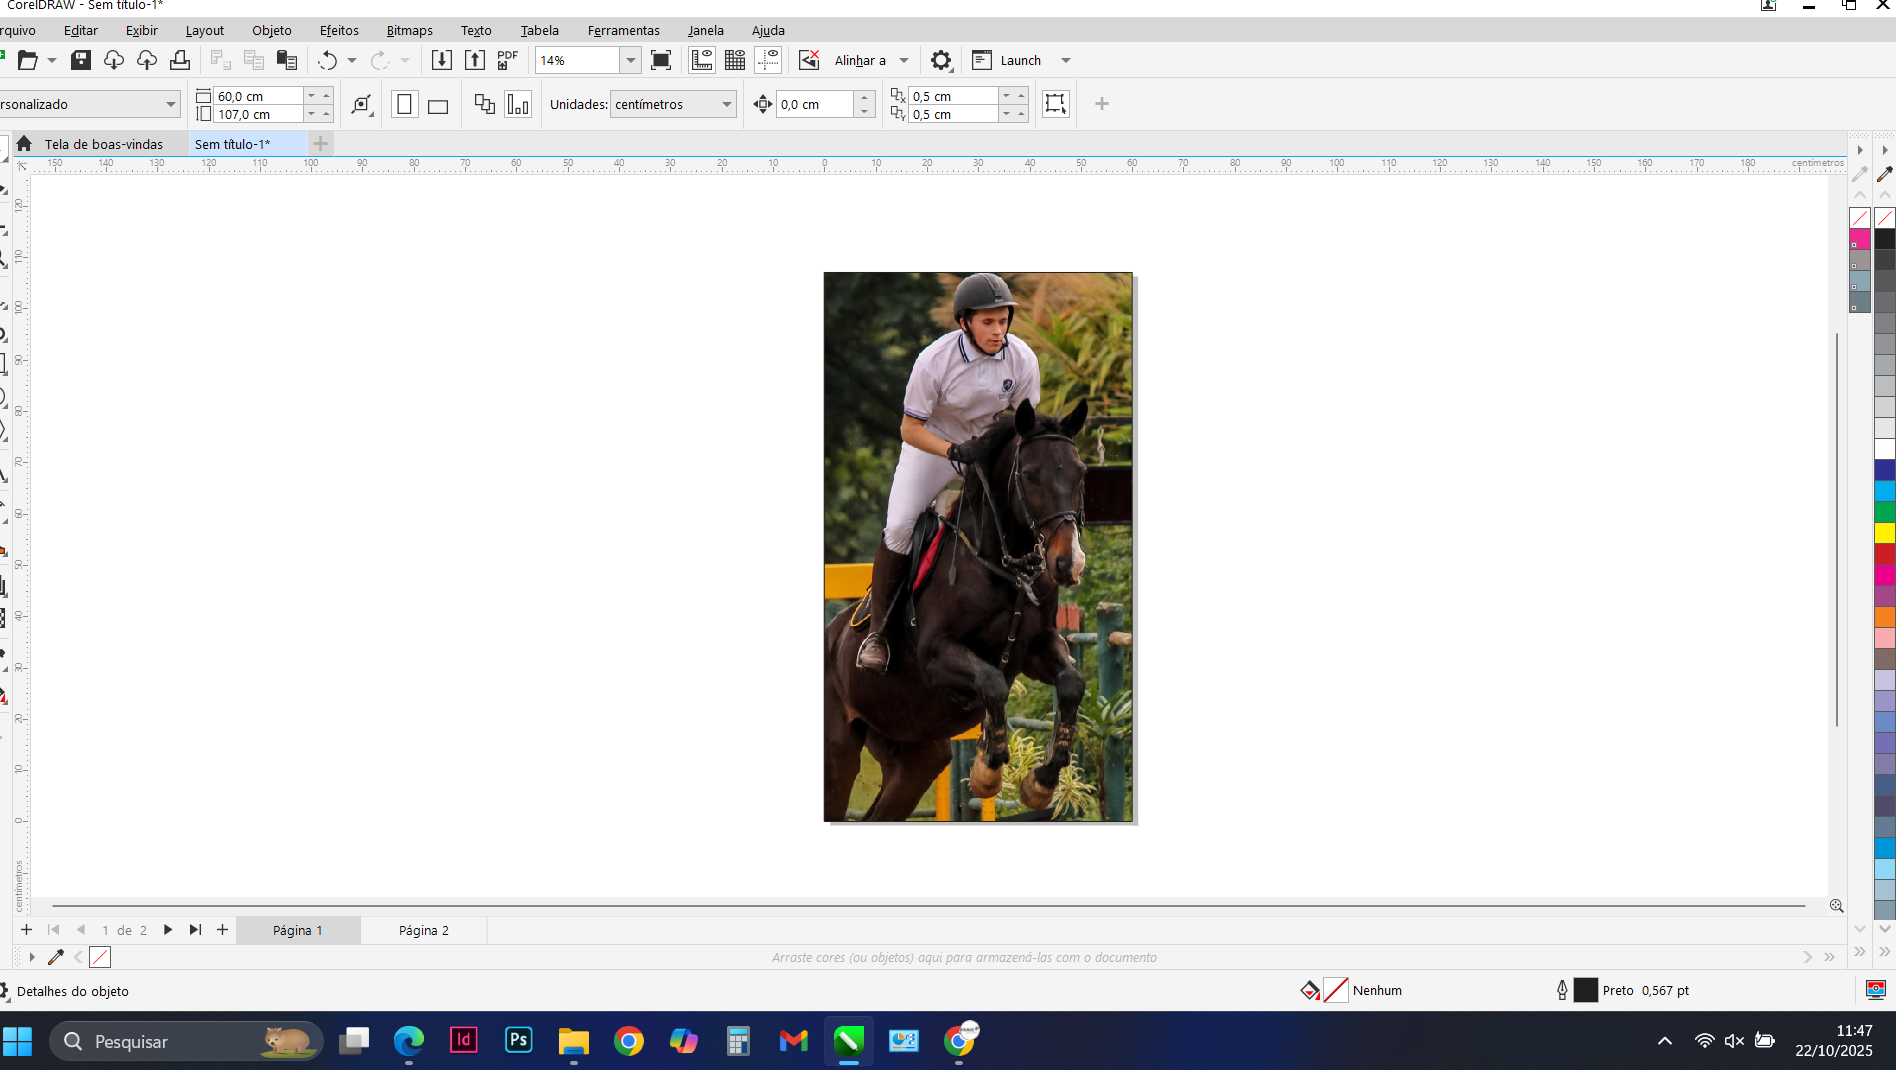
Task: Toggle the rulers display
Action: pyautogui.click(x=702, y=60)
